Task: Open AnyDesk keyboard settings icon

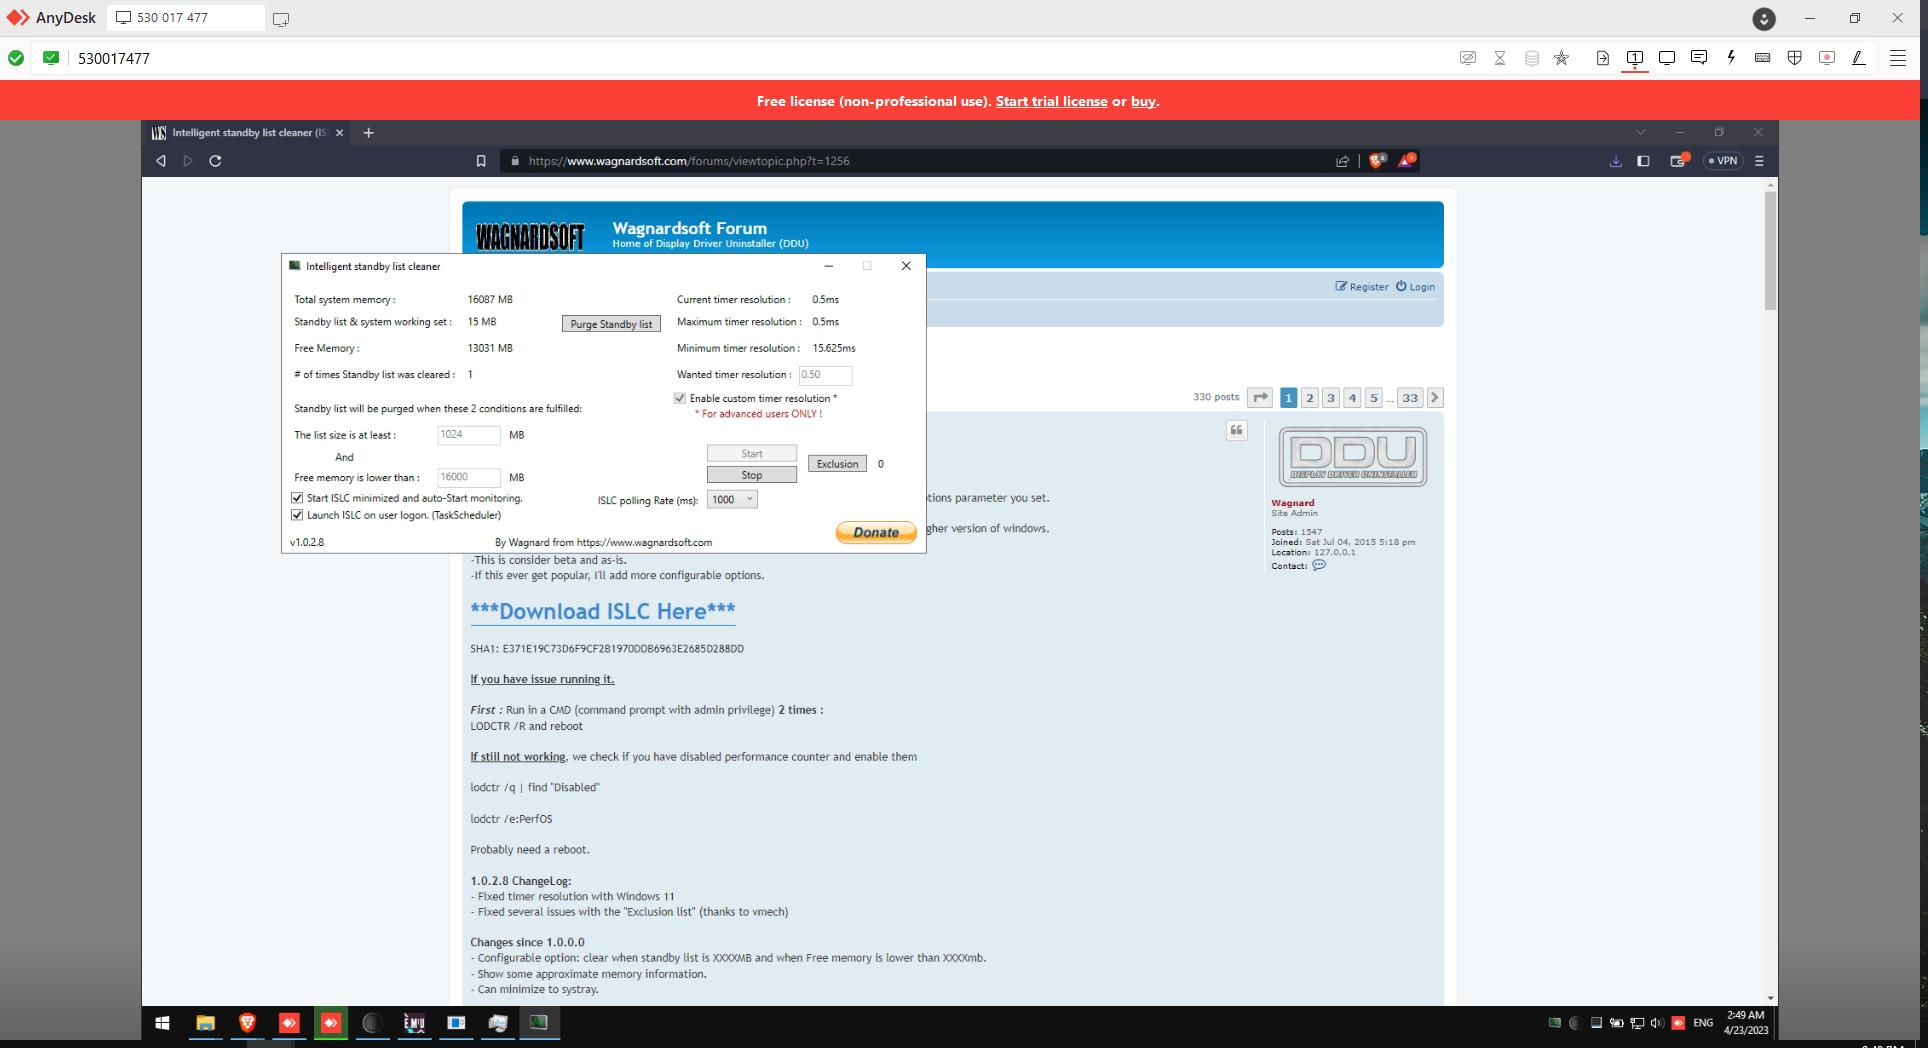Action: 1762,58
